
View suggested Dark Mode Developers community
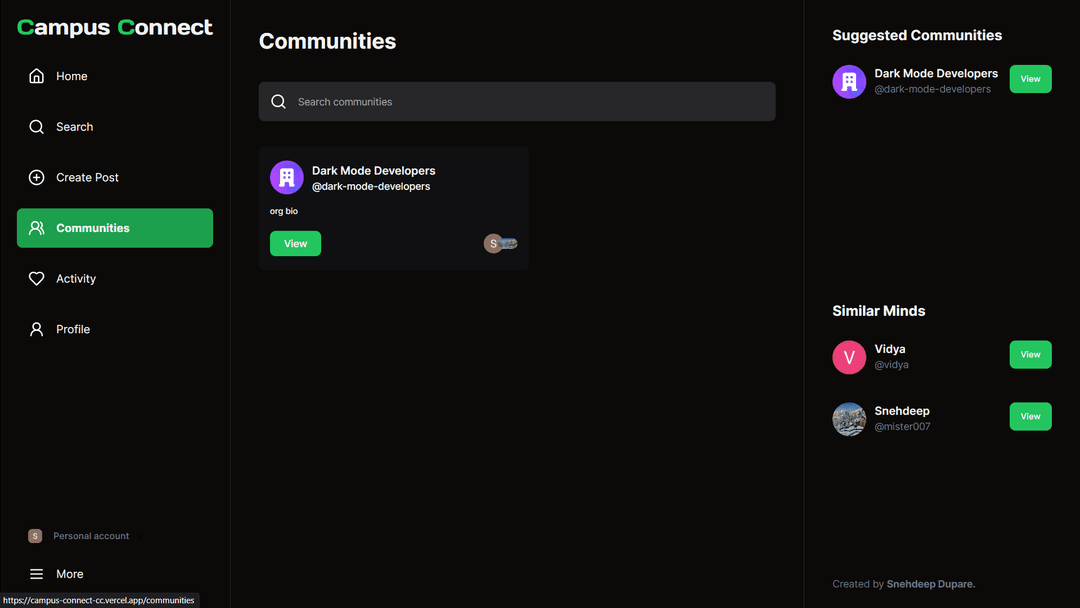1030,79
